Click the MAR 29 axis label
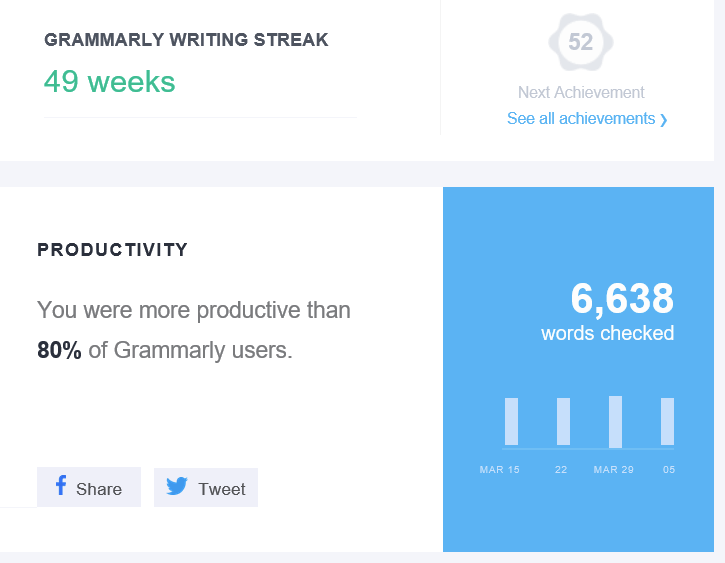The width and height of the screenshot is (725, 563). (614, 470)
